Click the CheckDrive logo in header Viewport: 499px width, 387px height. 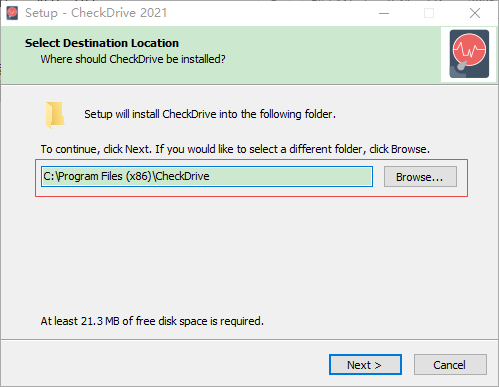[469, 54]
